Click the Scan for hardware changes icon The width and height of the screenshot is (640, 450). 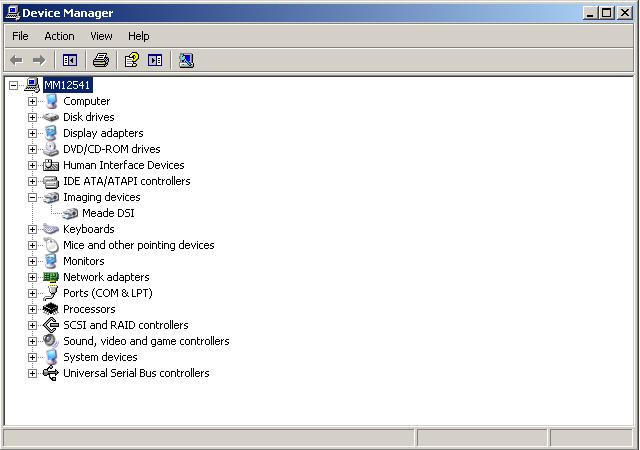(x=186, y=60)
